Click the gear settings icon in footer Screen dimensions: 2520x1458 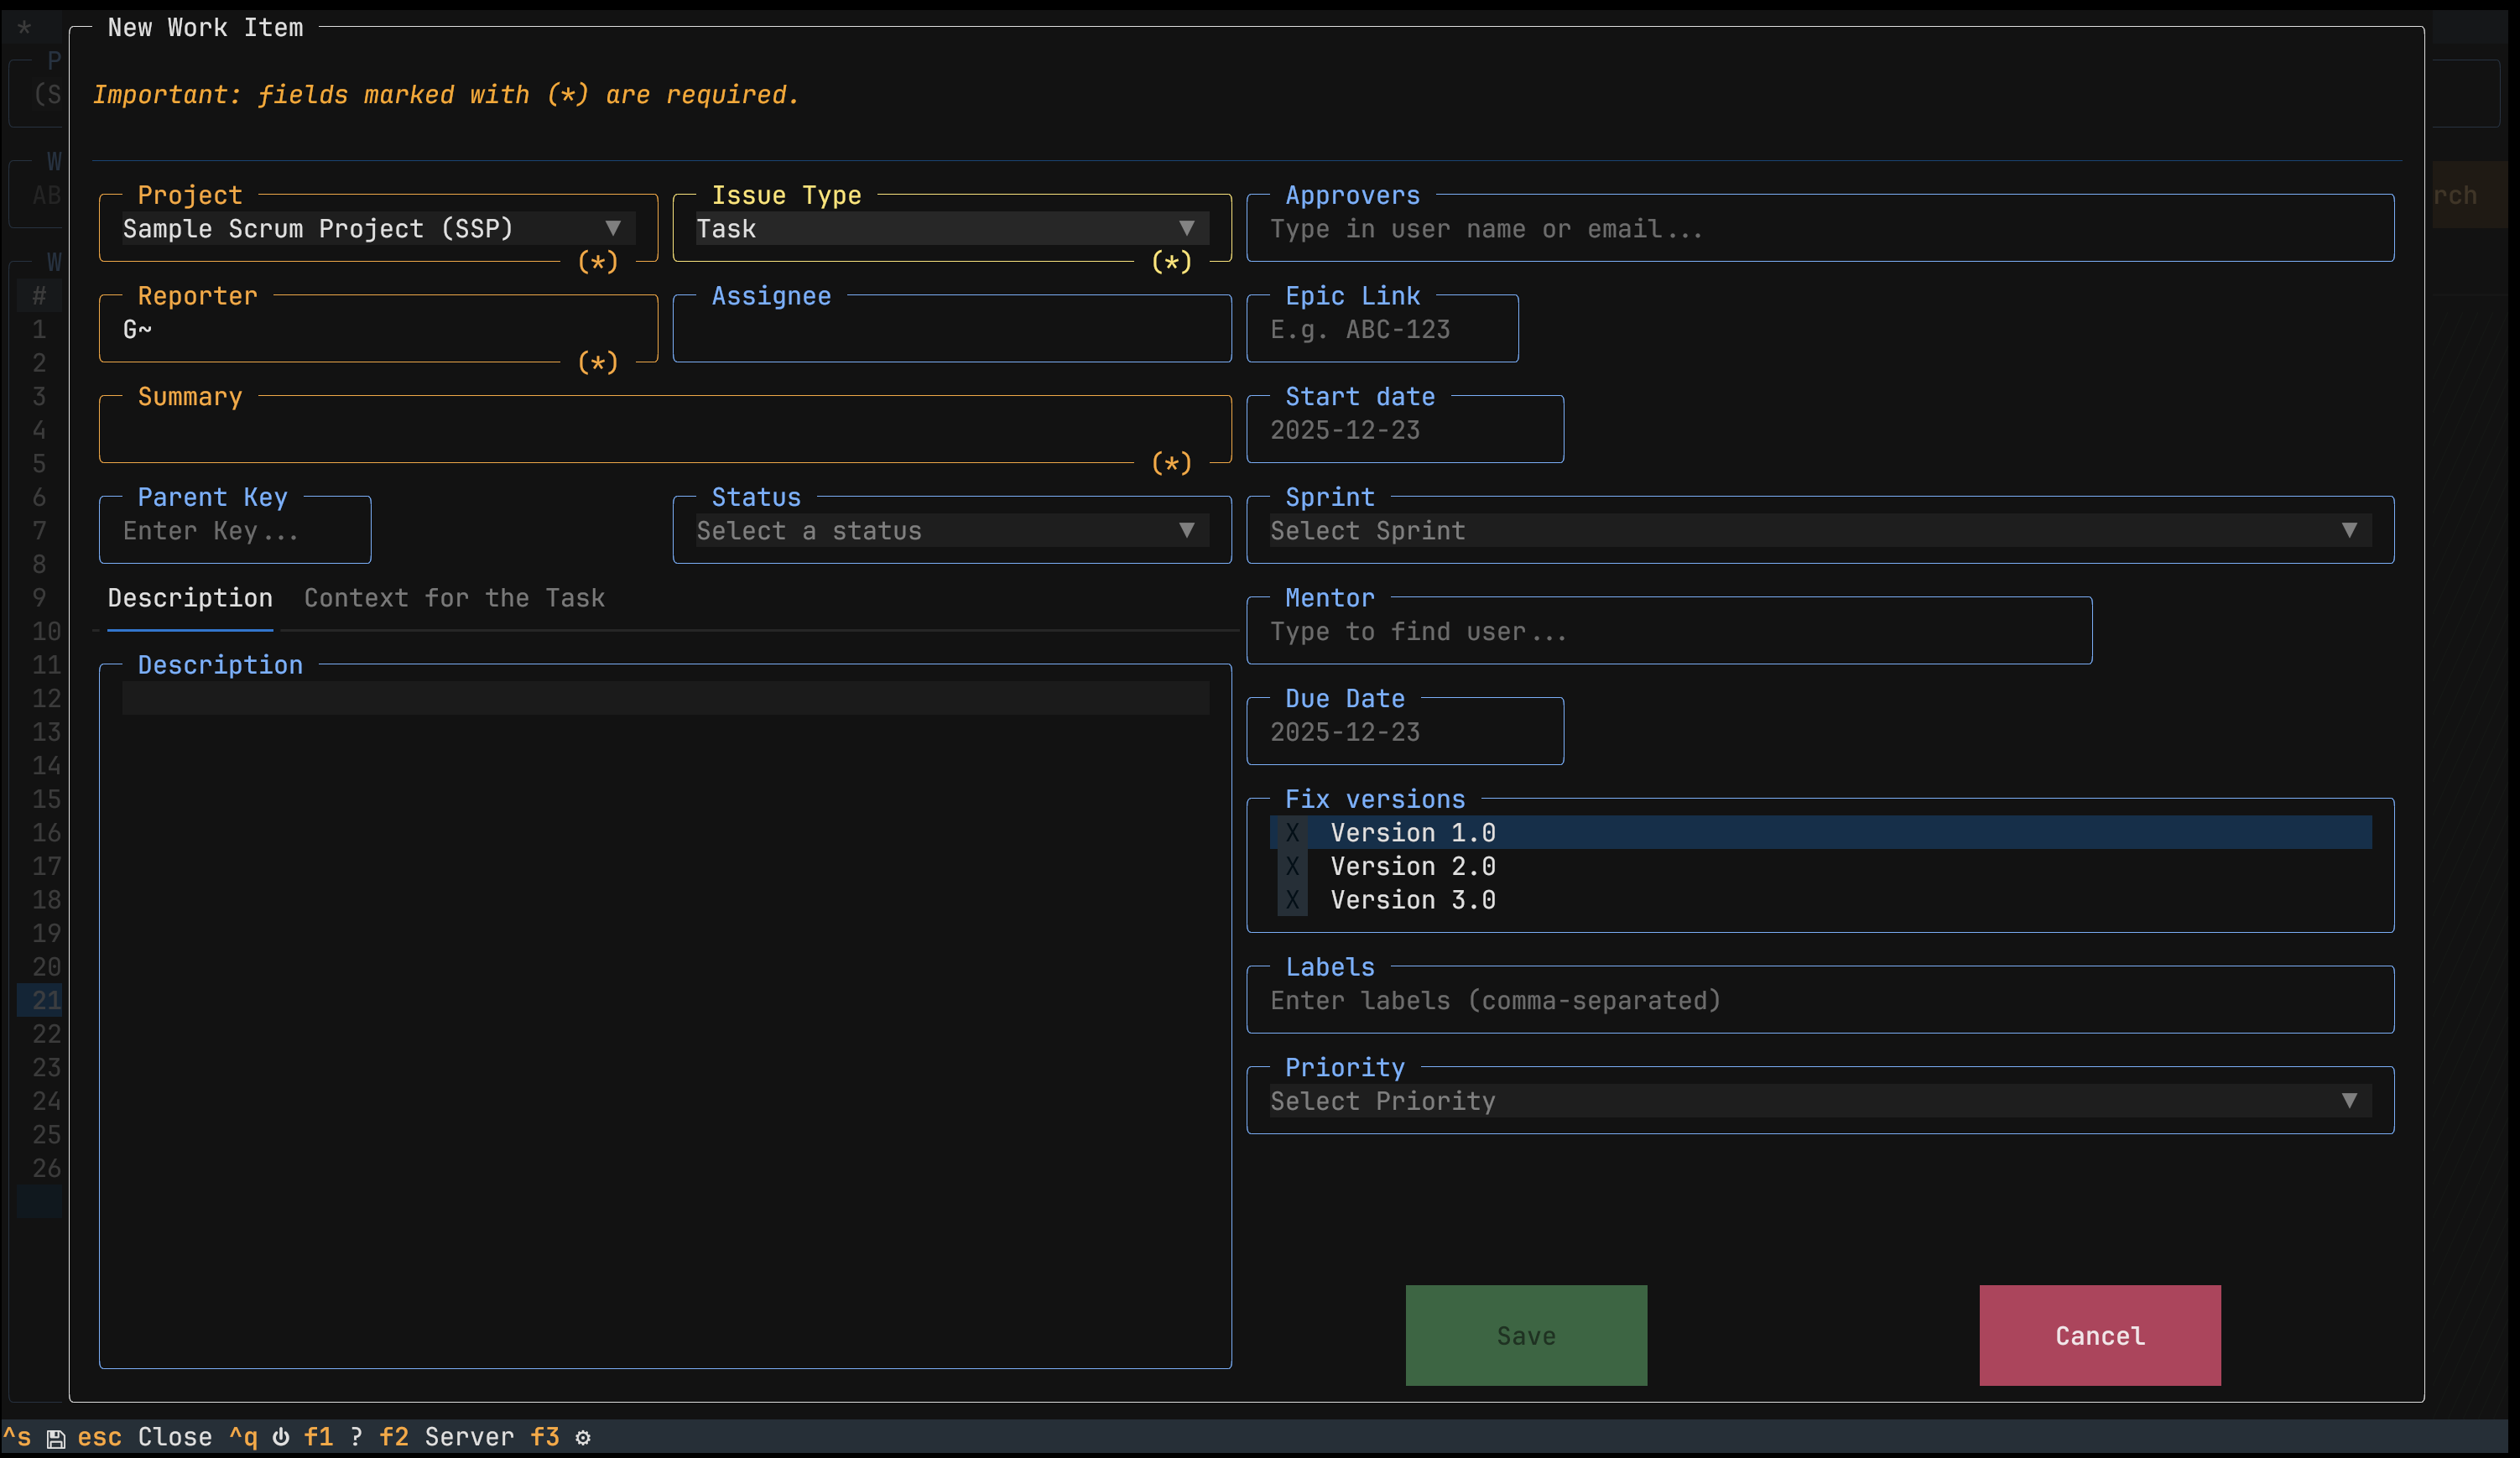(x=583, y=1437)
